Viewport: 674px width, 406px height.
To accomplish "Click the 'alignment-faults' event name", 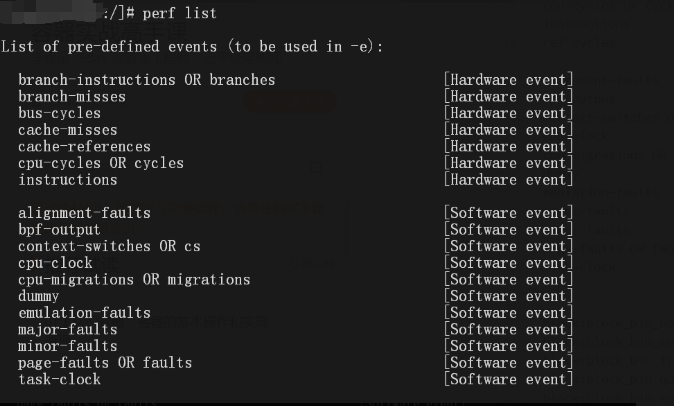I will [84, 213].
